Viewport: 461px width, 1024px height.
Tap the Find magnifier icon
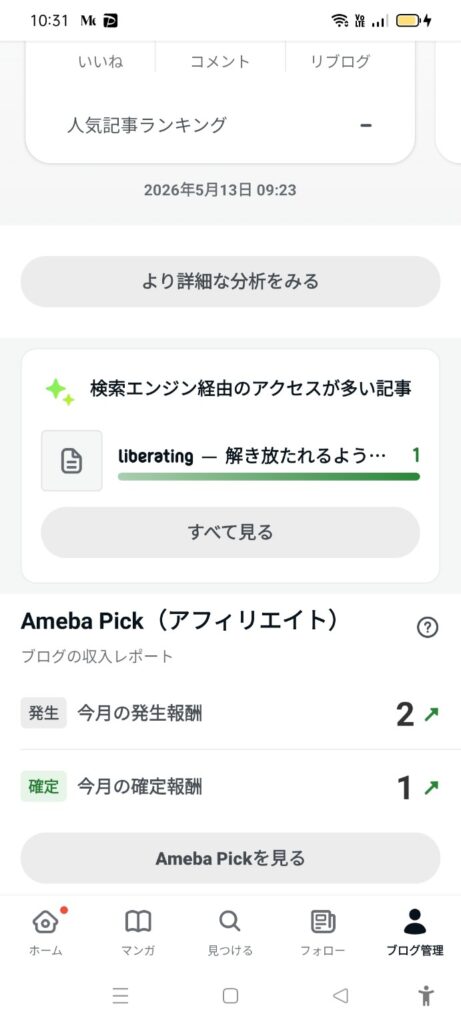coord(230,921)
